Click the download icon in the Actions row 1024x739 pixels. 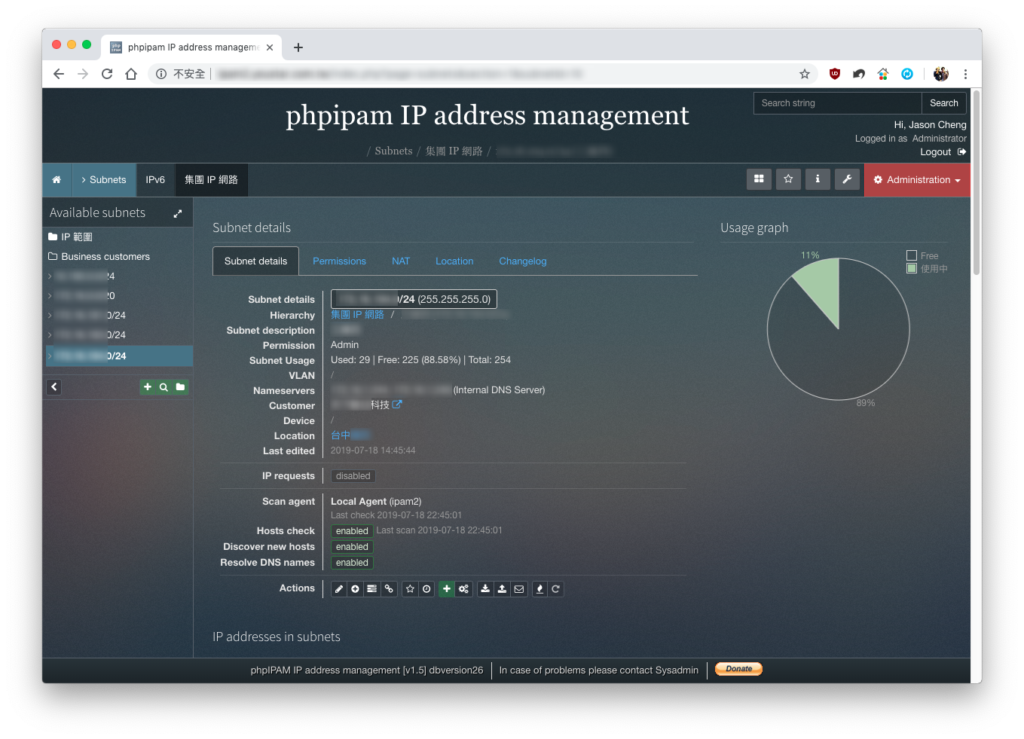(485, 589)
